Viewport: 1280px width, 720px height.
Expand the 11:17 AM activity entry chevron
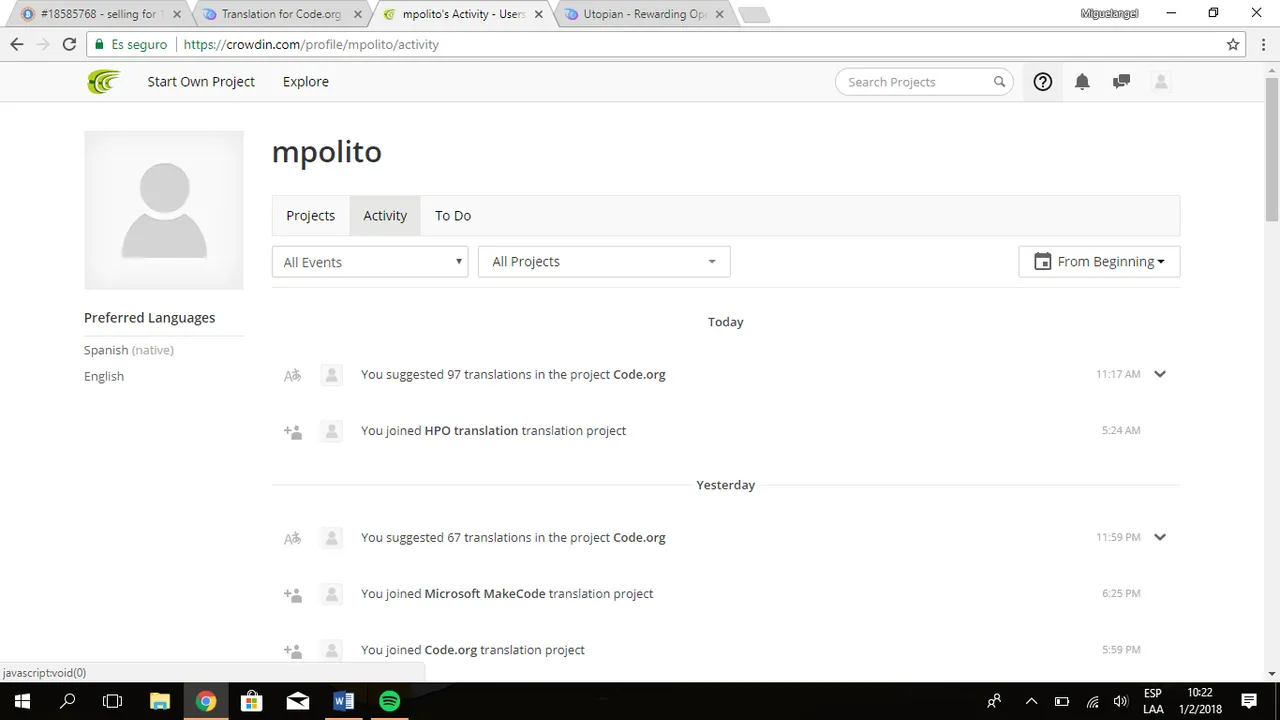click(1160, 374)
